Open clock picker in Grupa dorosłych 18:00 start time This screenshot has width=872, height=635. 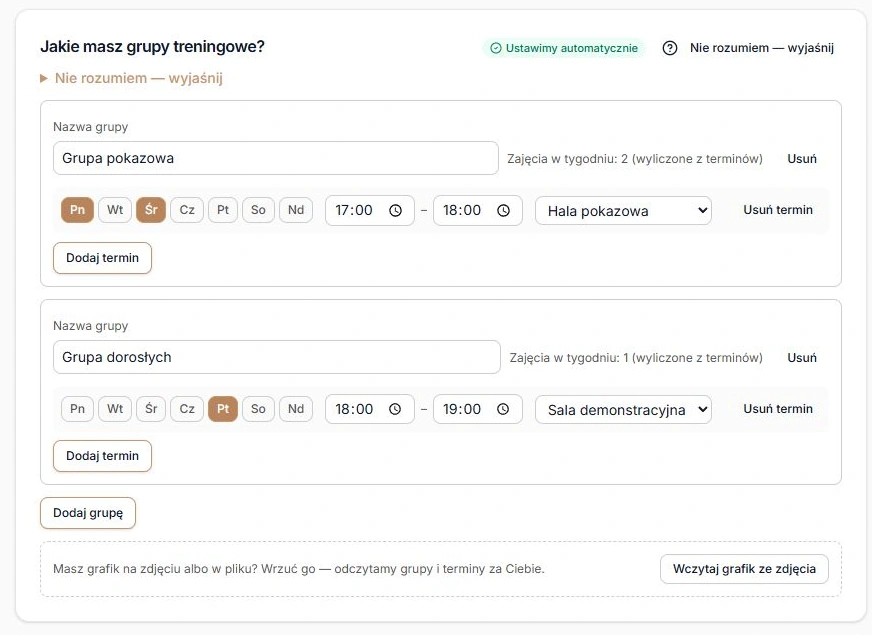click(x=395, y=409)
